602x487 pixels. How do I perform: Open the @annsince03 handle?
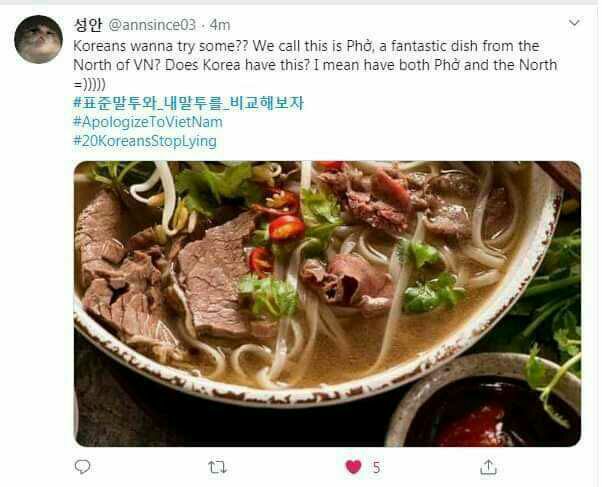152,25
